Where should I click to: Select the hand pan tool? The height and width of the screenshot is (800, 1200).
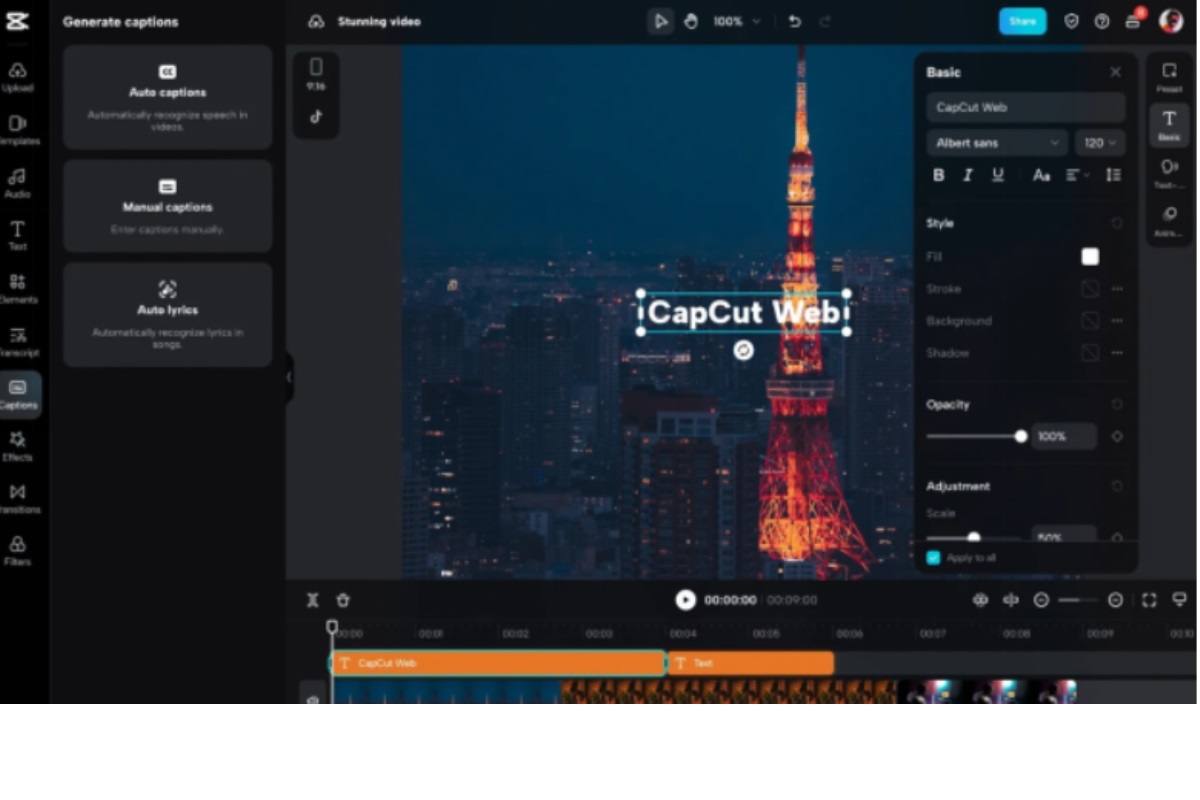click(690, 21)
